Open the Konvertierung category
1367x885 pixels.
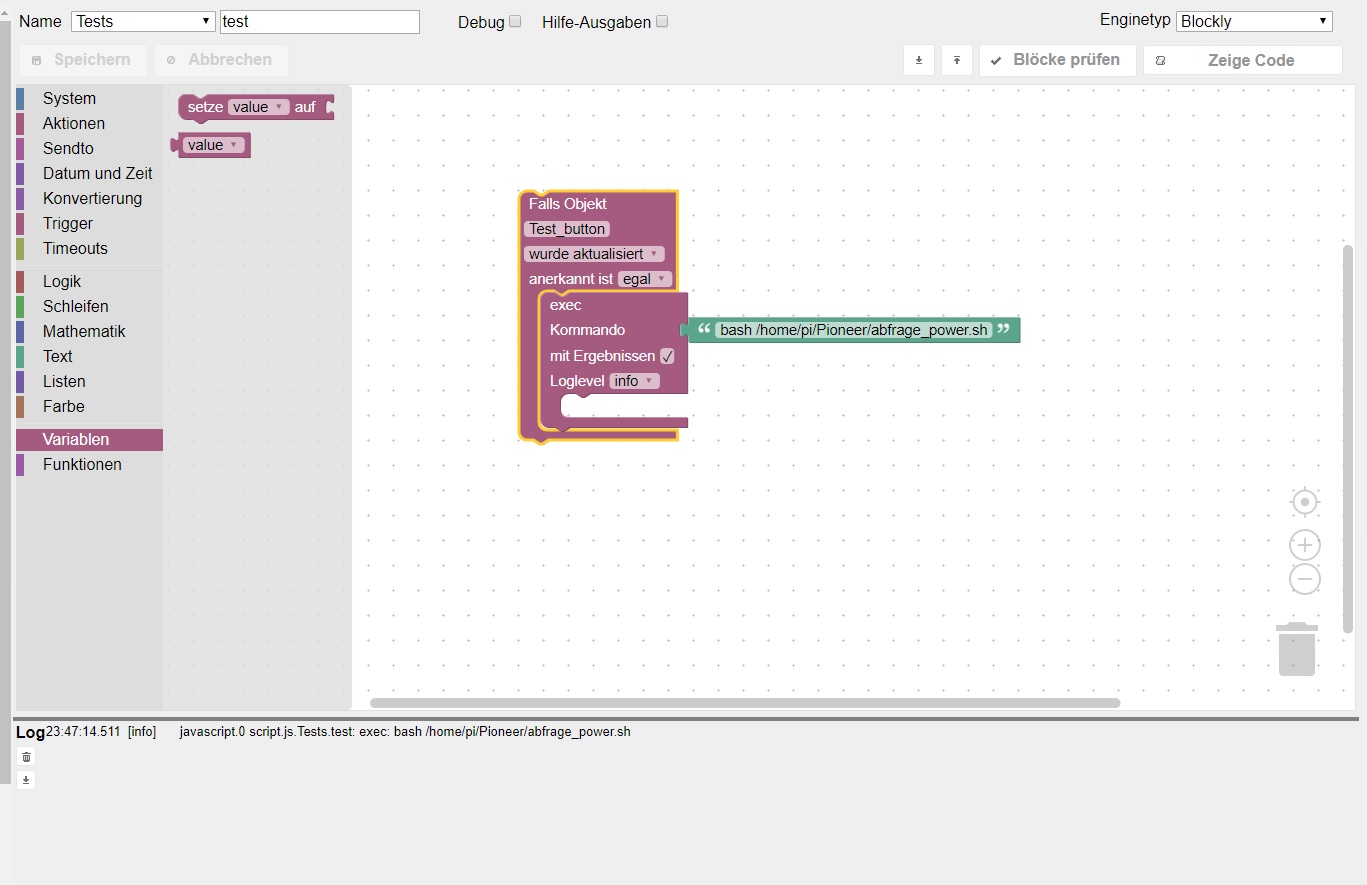89,198
